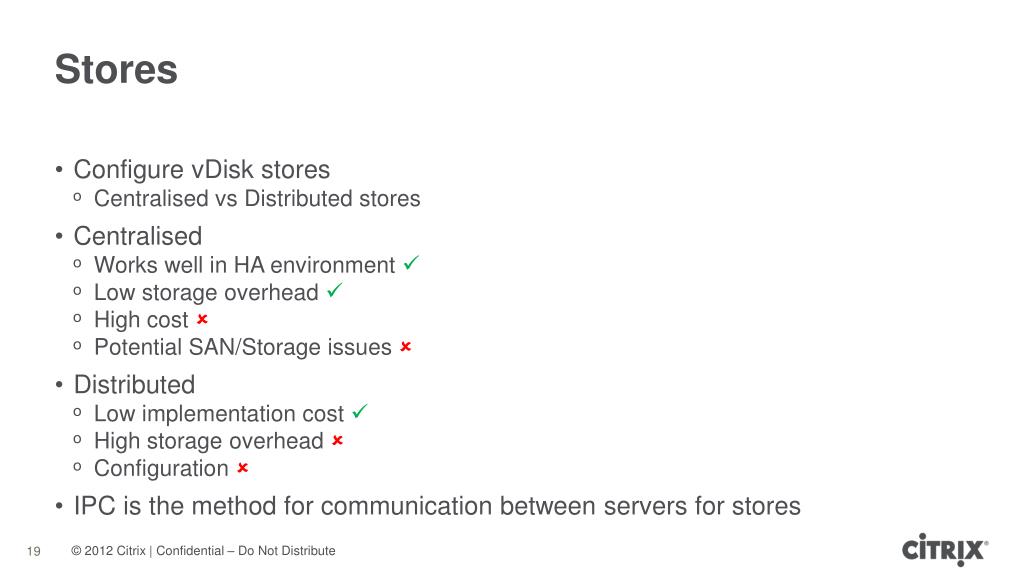Click the green checkmark after HA environment
Screen dimensions: 1024x576
point(411,263)
